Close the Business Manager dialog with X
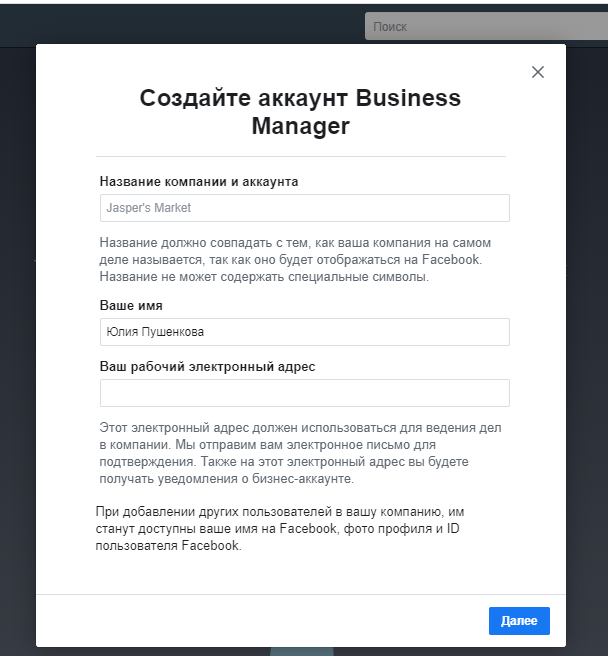The image size is (608, 656). tap(538, 72)
